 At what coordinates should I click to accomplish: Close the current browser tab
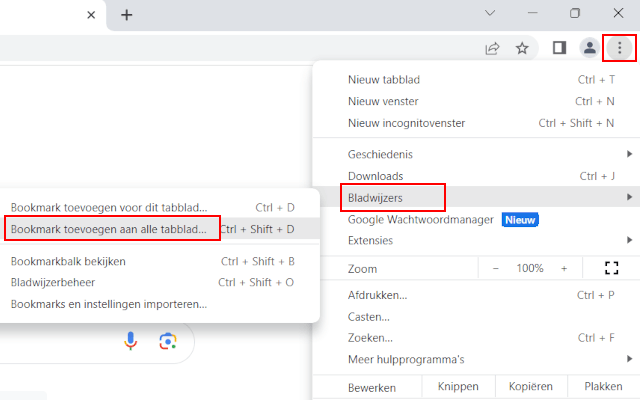91,15
